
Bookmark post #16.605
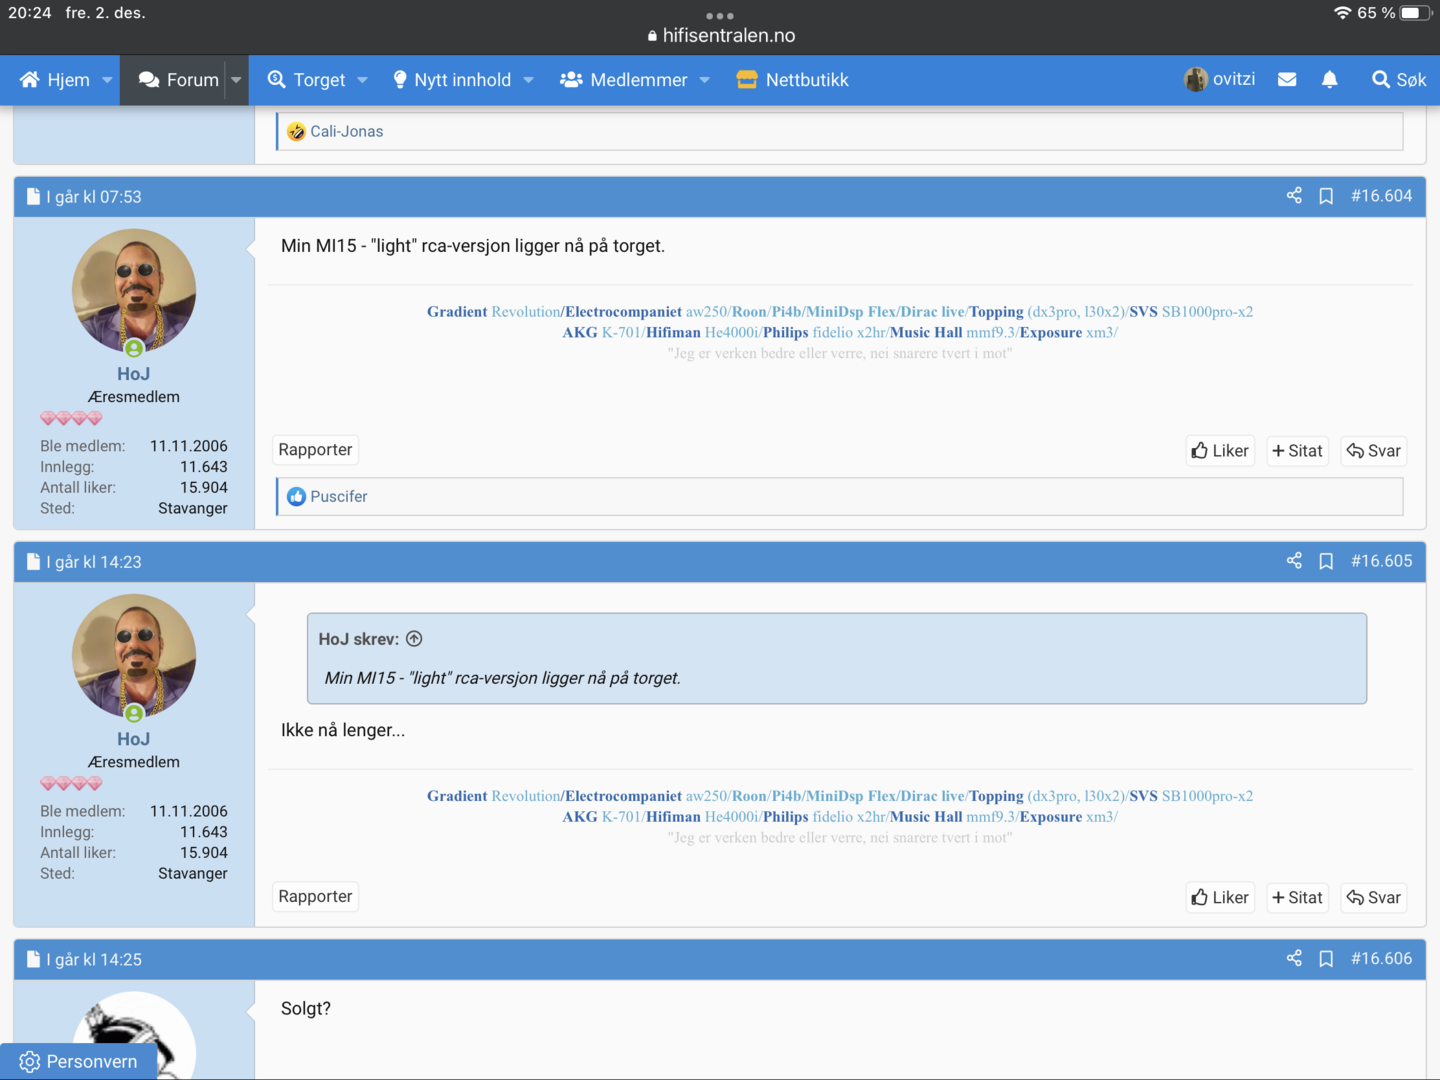1326,561
